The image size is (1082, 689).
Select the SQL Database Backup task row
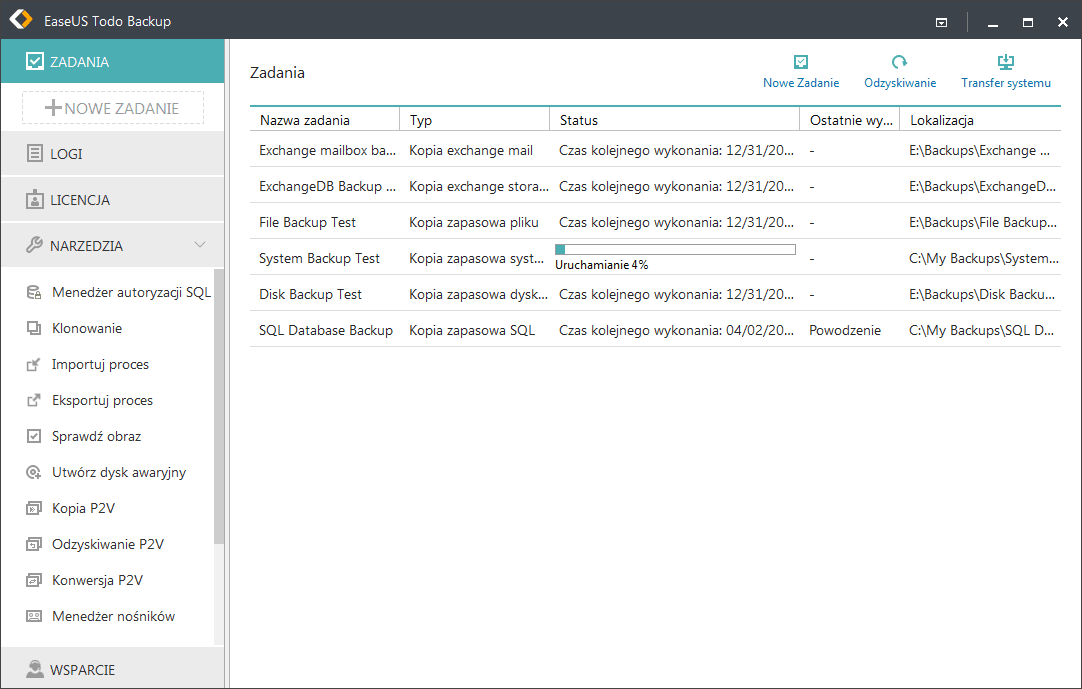pyautogui.click(x=325, y=330)
